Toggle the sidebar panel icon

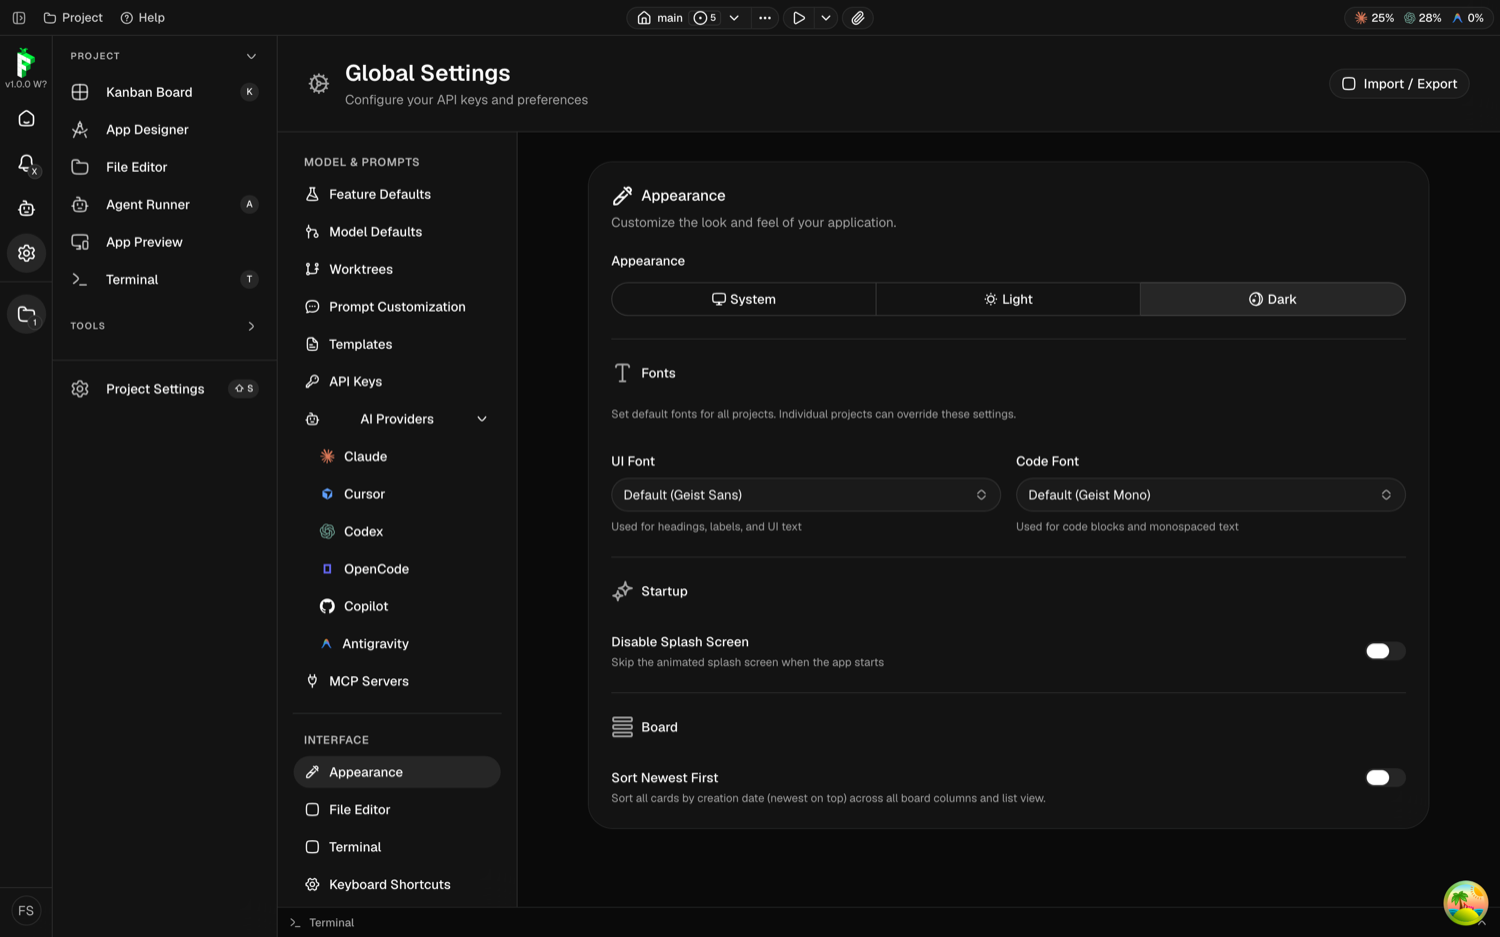click(x=19, y=18)
